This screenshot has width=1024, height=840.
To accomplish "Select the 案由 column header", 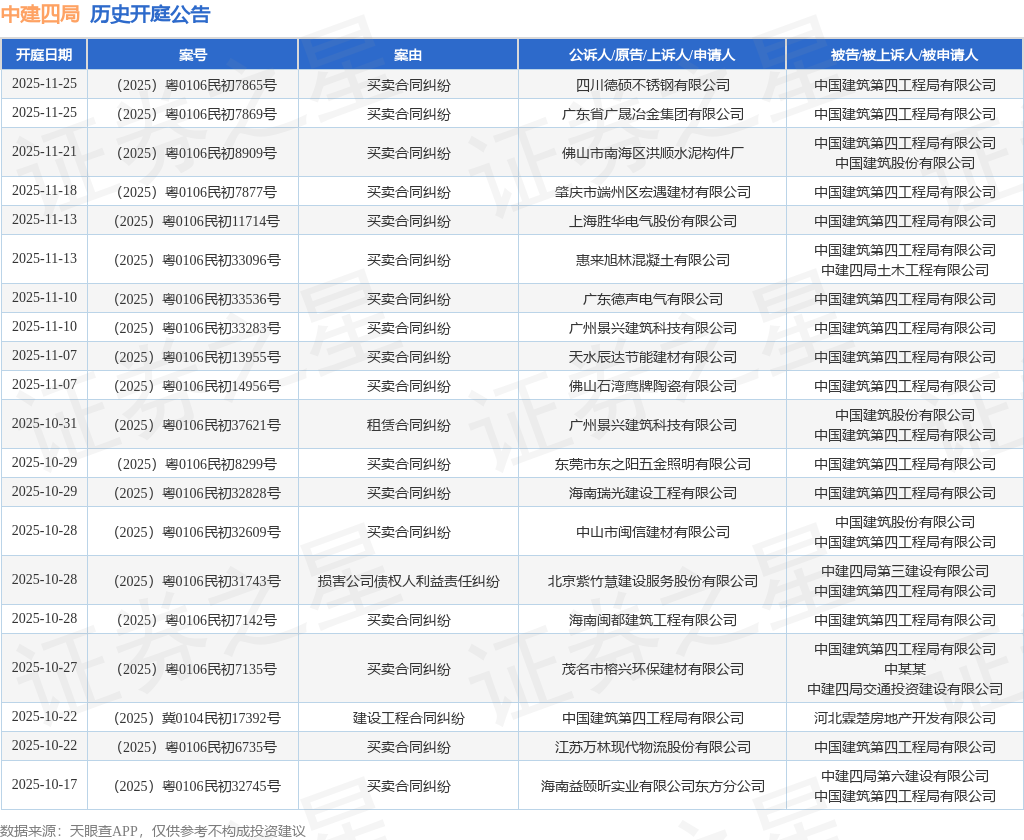I will pyautogui.click(x=408, y=55).
